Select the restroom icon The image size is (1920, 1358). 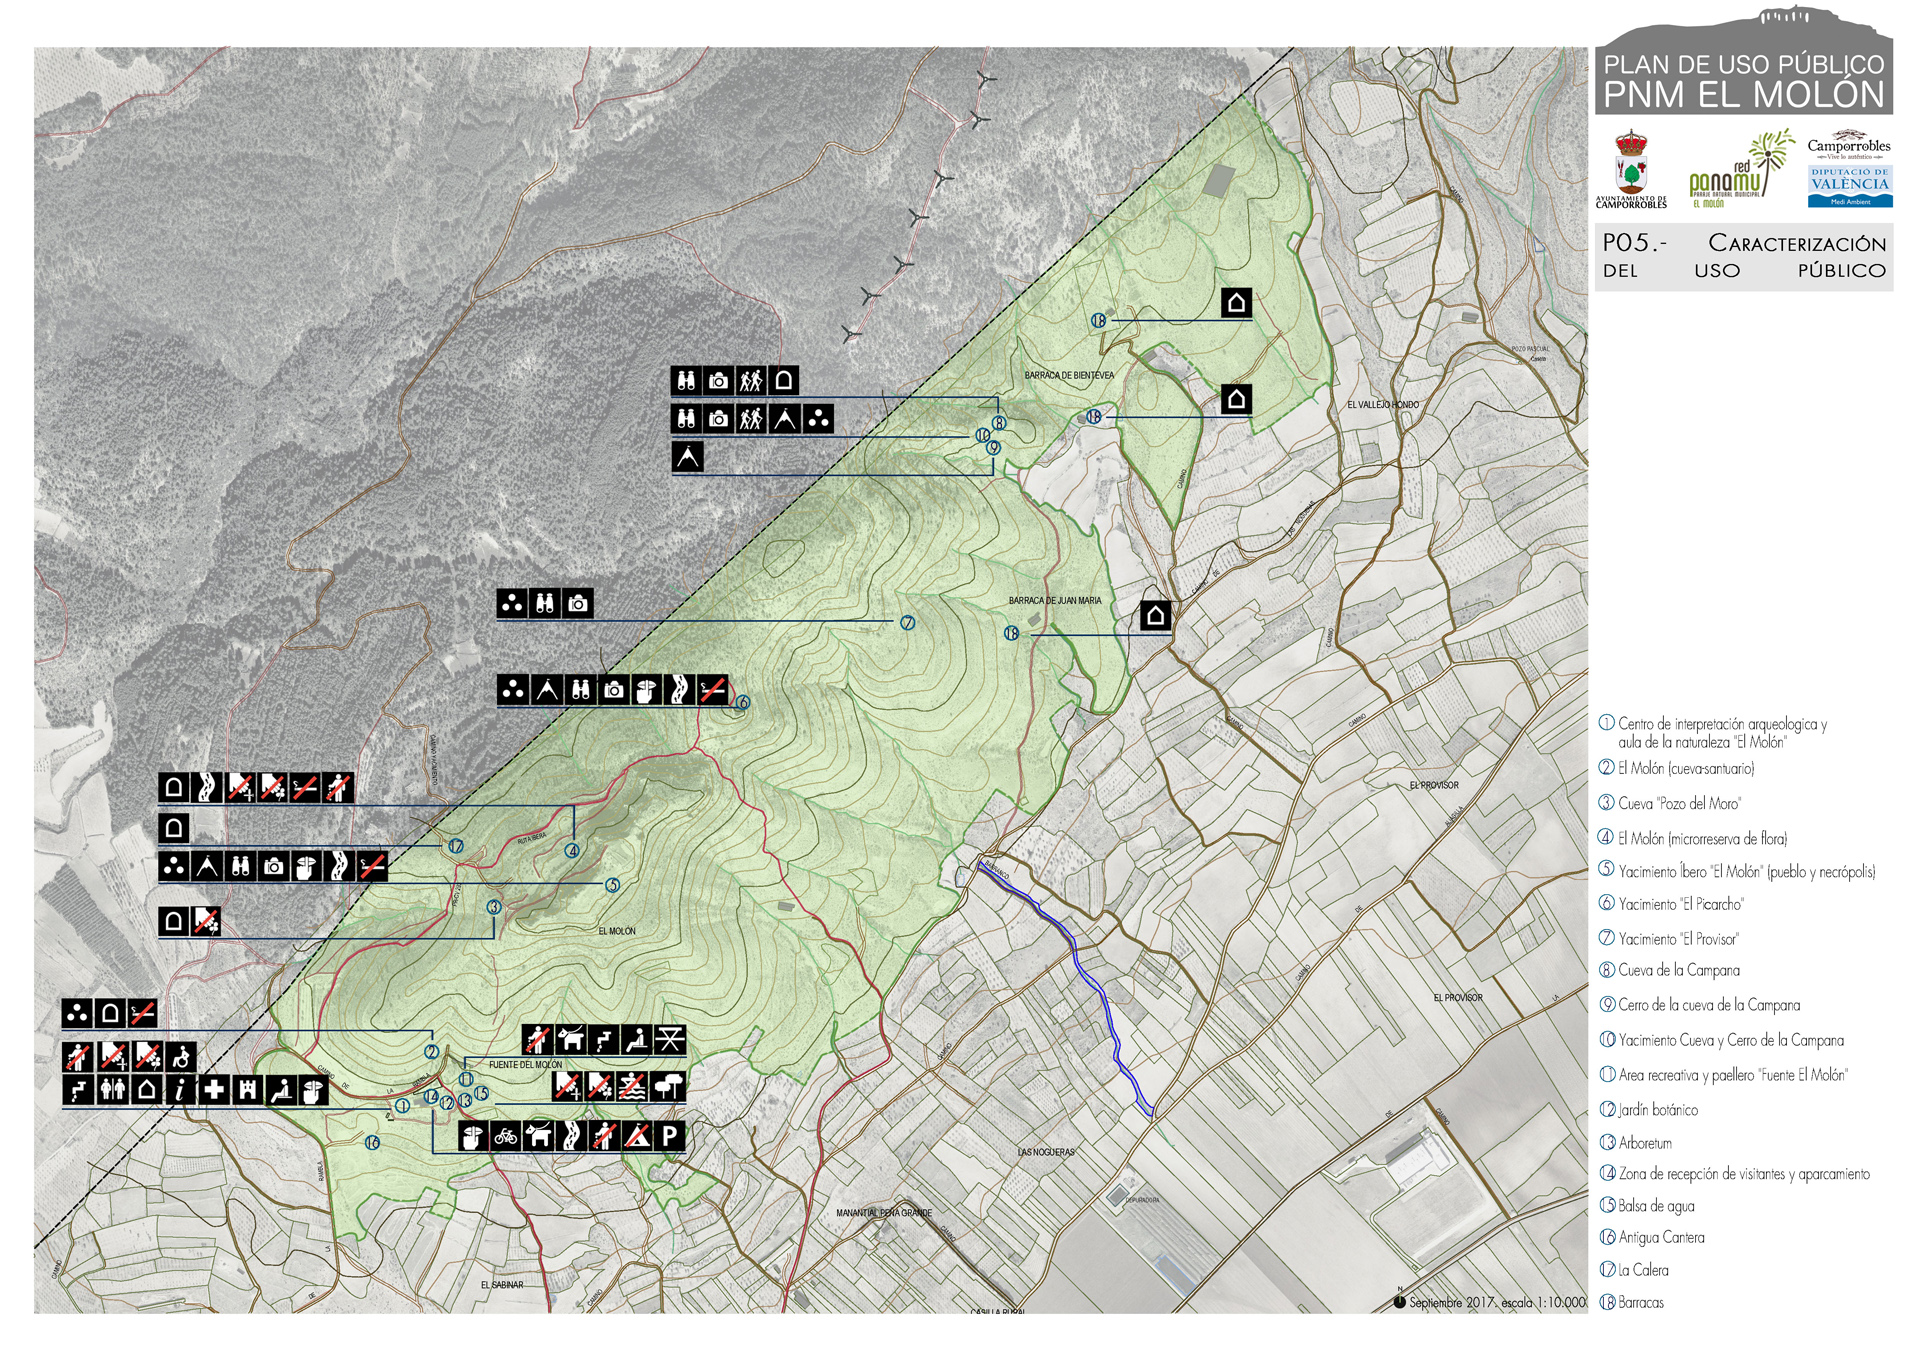coord(113,1089)
